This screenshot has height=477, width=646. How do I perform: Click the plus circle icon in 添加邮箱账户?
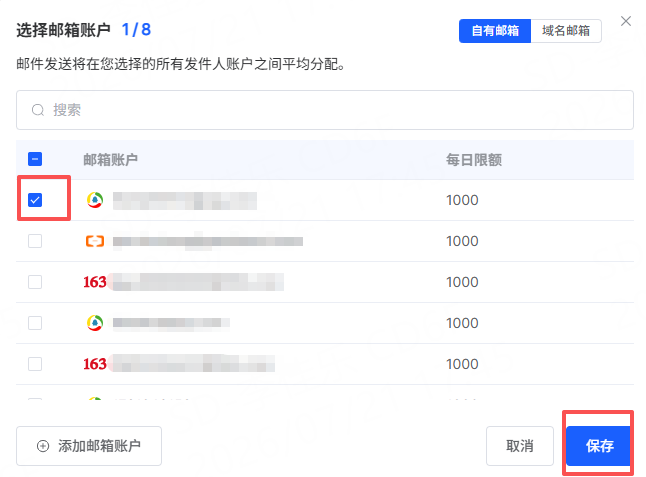[43, 446]
